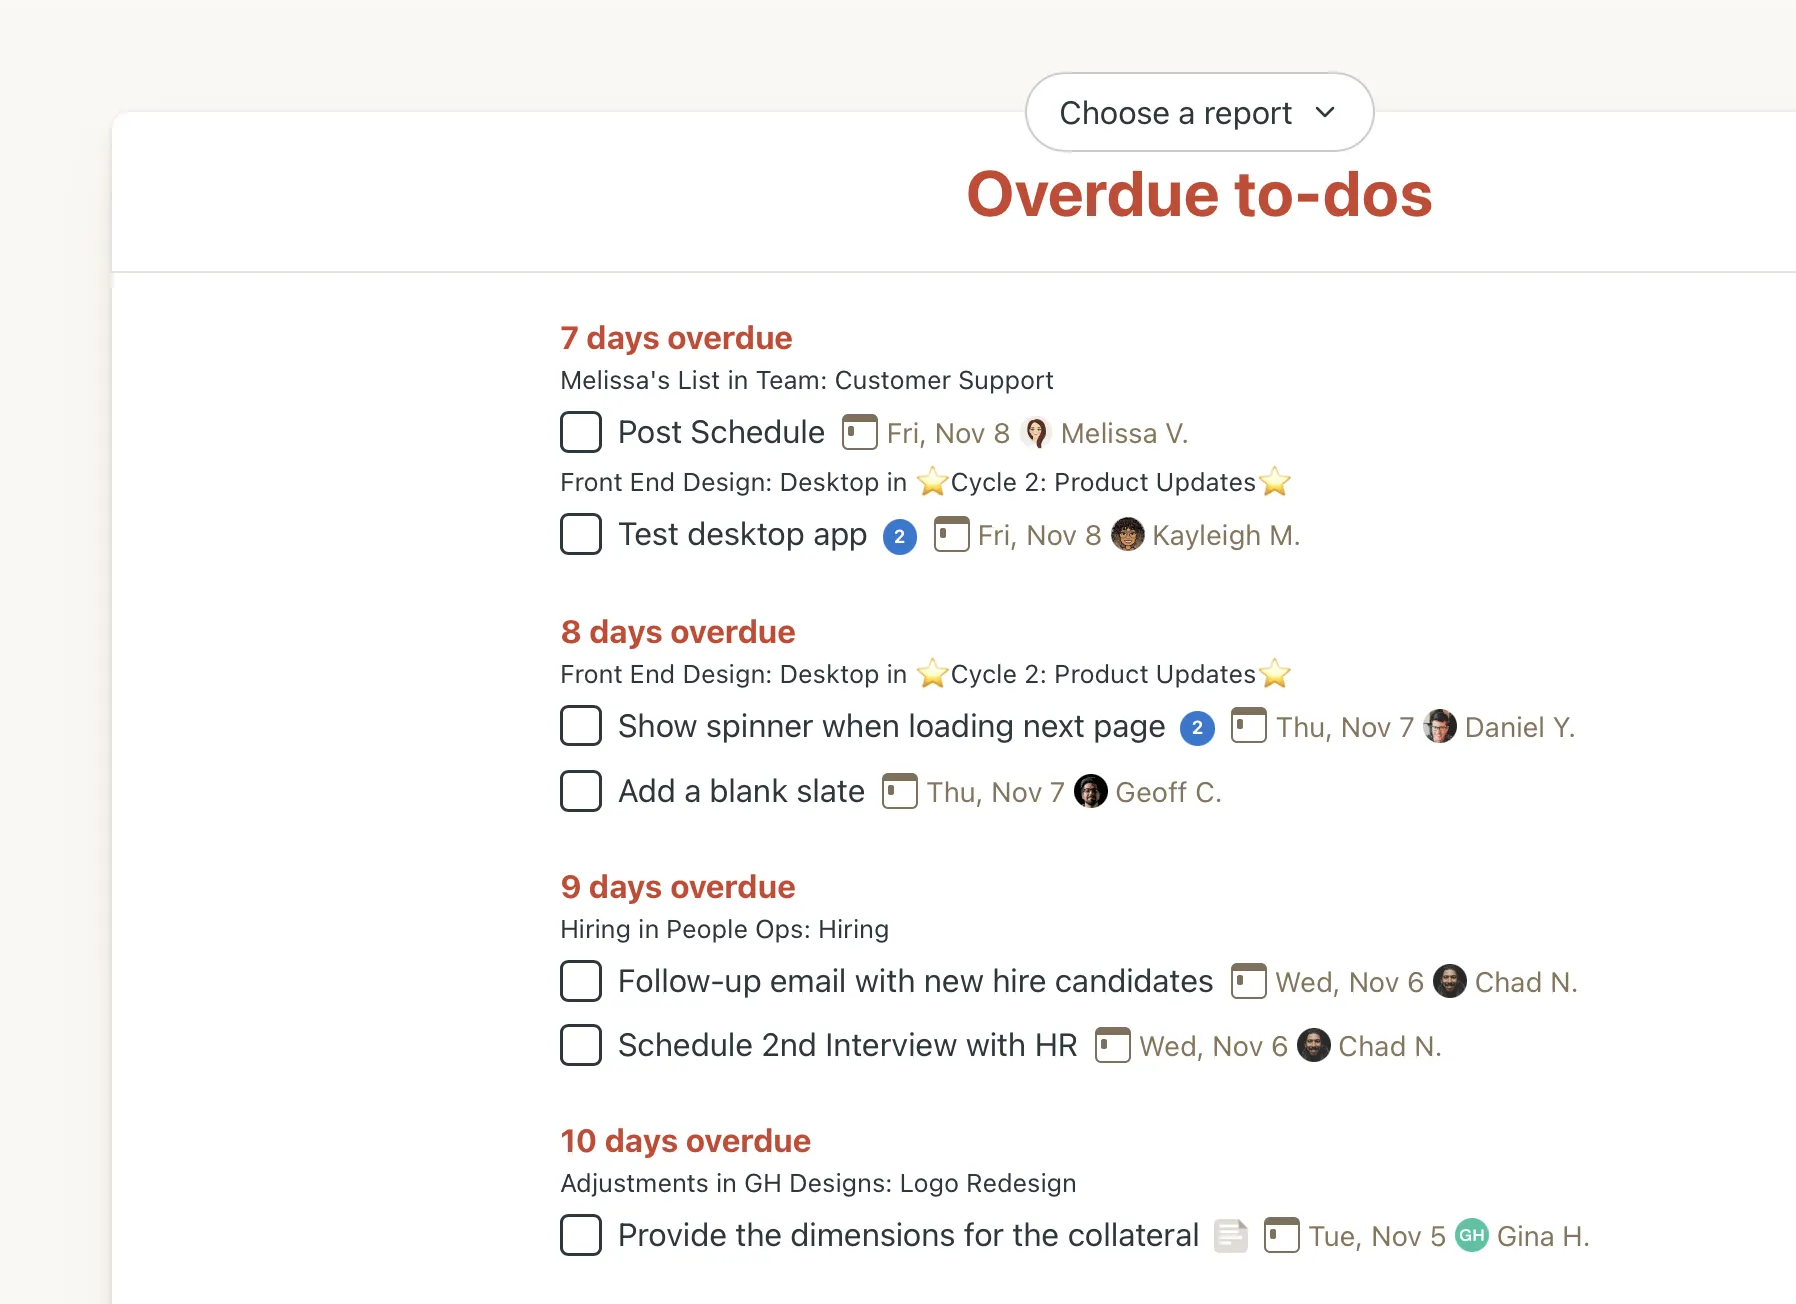The image size is (1796, 1304).
Task: Click Melissa V.'s avatar
Action: [x=1036, y=432]
